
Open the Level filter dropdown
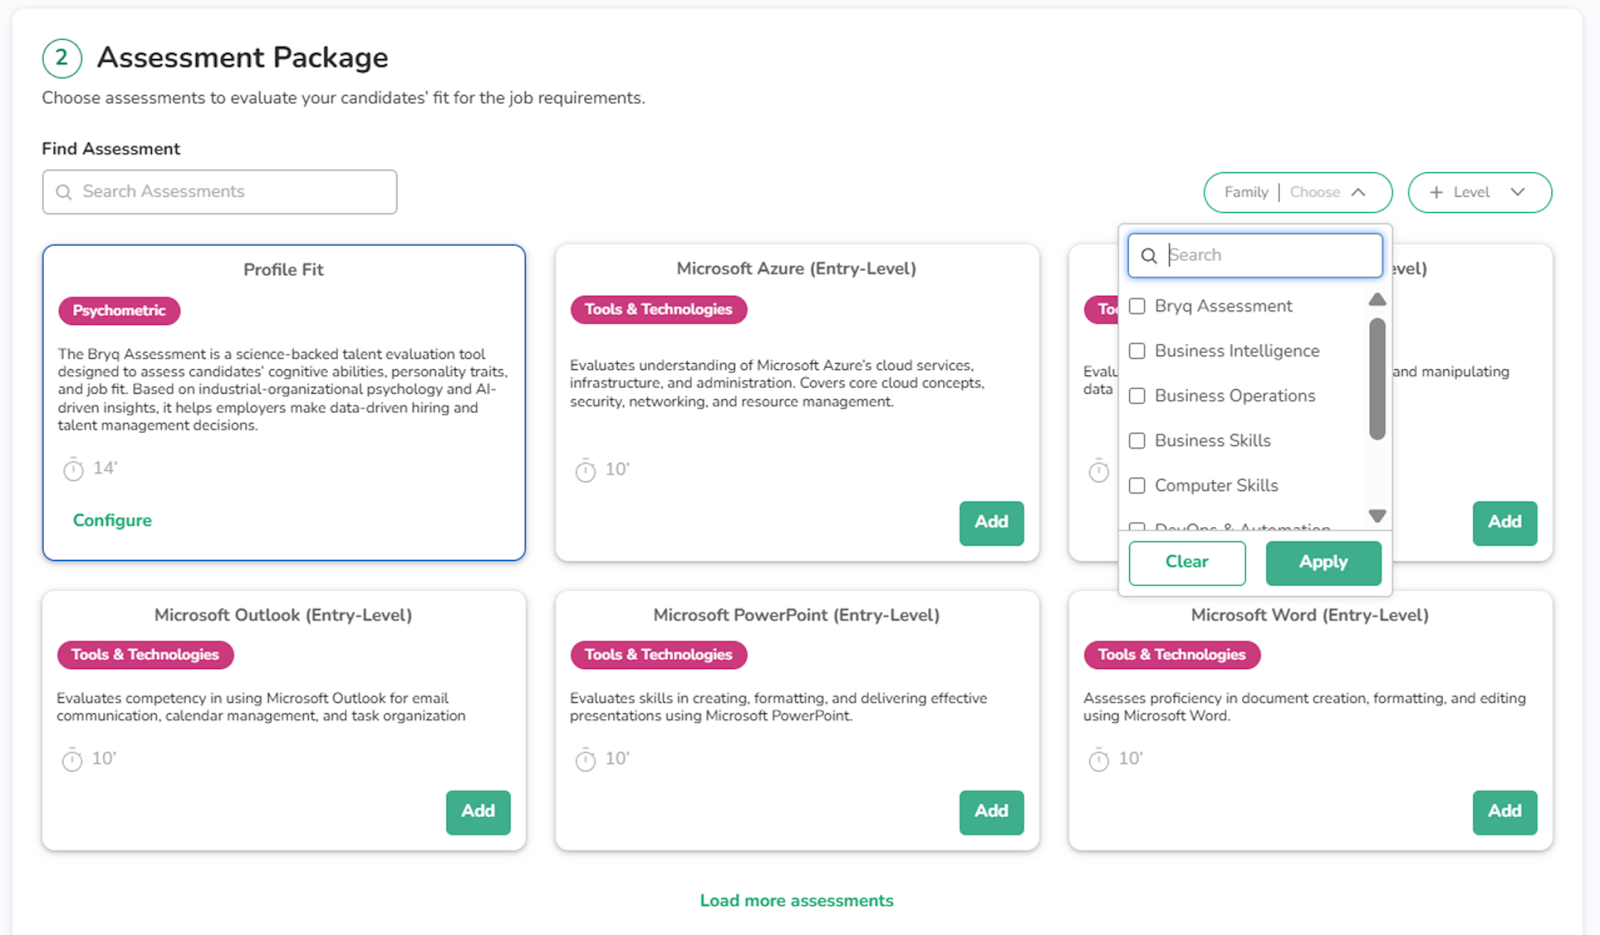(x=1516, y=192)
